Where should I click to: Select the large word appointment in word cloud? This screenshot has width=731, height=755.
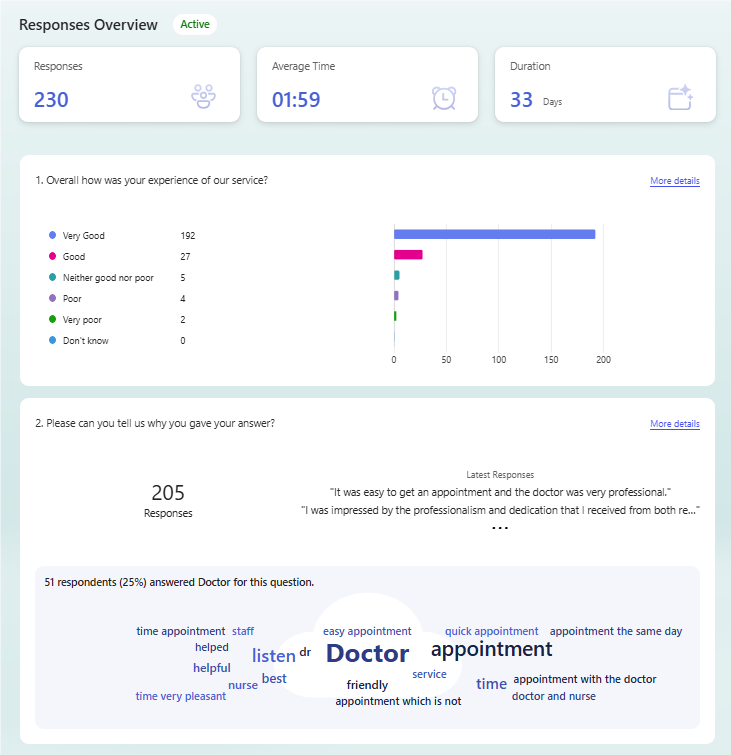(x=492, y=650)
